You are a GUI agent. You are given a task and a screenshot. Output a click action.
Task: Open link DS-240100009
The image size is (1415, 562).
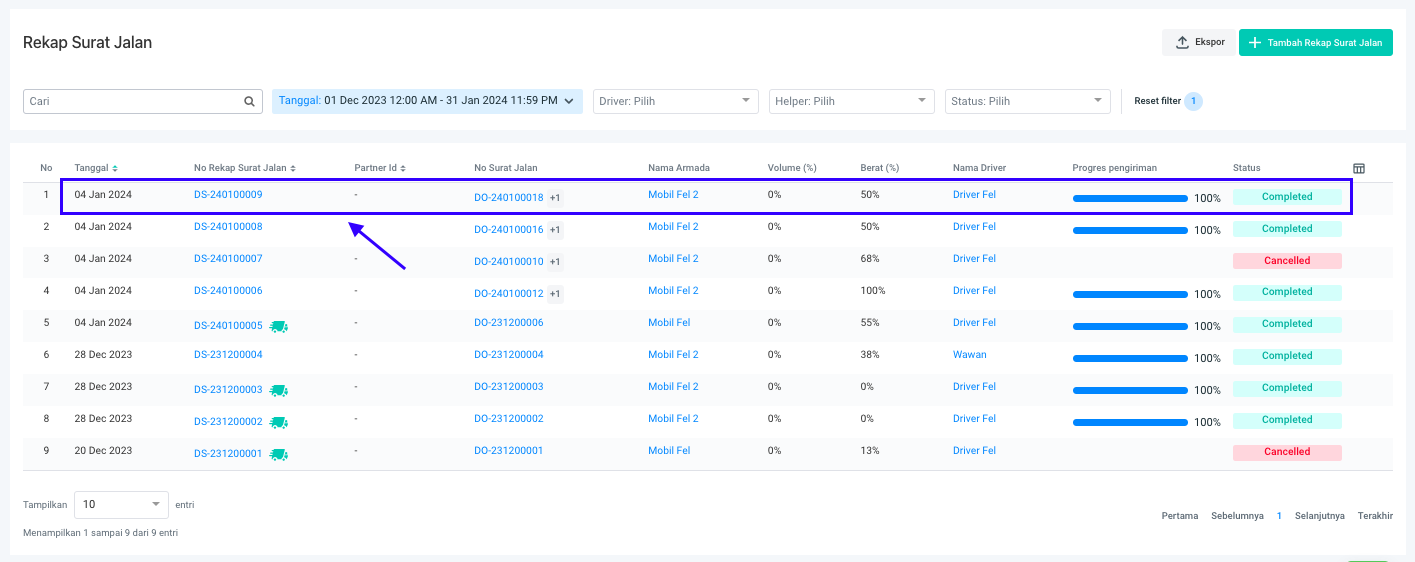tap(228, 194)
